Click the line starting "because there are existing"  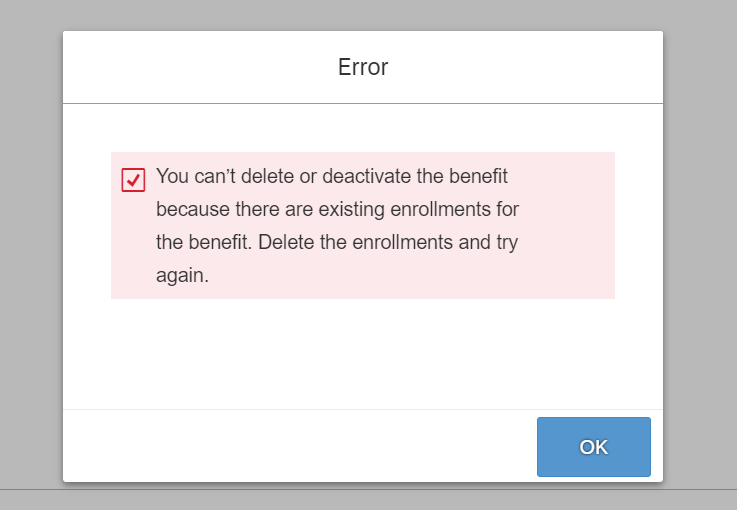pyautogui.click(x=337, y=209)
